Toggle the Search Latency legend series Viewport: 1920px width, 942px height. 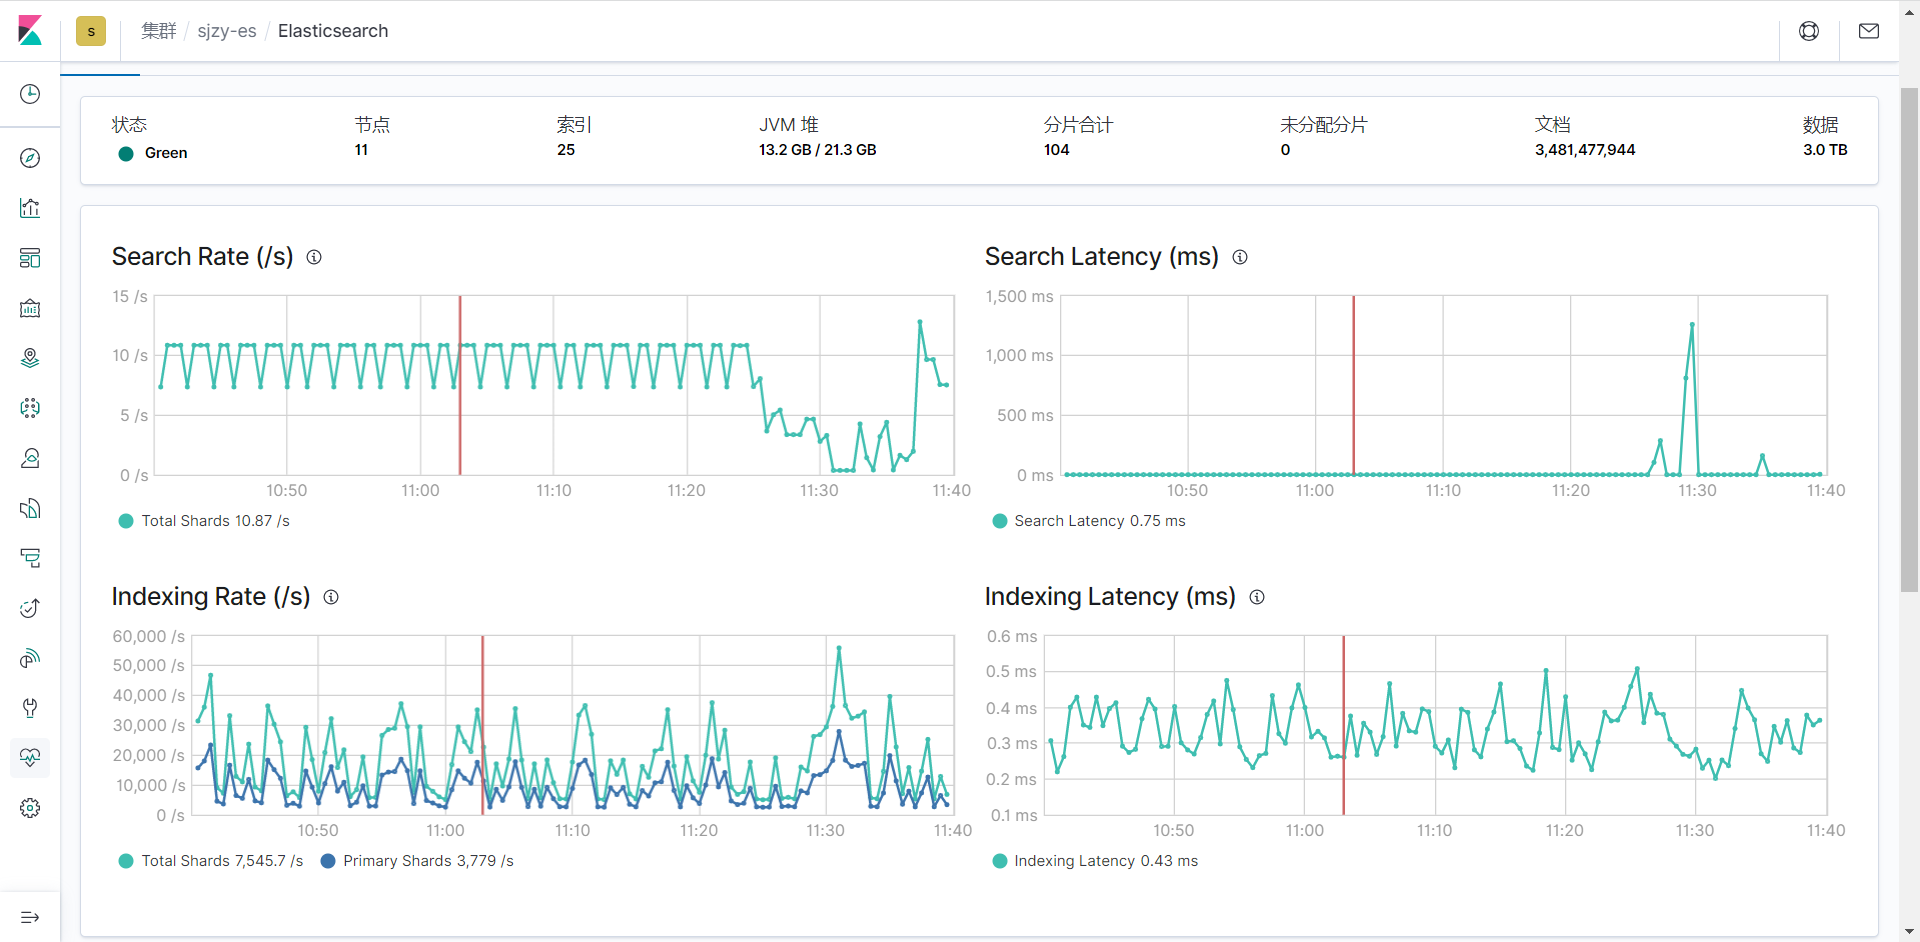tap(1088, 520)
